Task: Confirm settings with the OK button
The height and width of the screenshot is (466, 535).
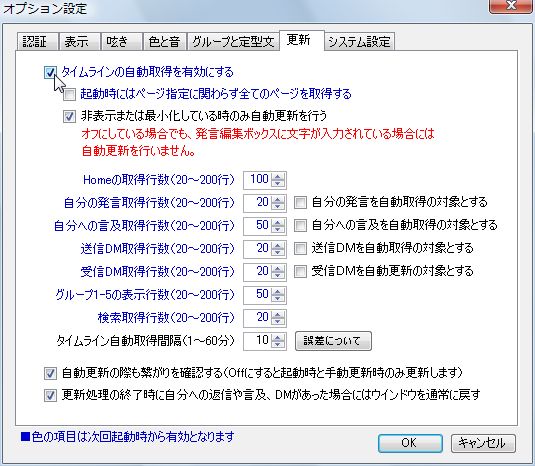Action: [410, 443]
